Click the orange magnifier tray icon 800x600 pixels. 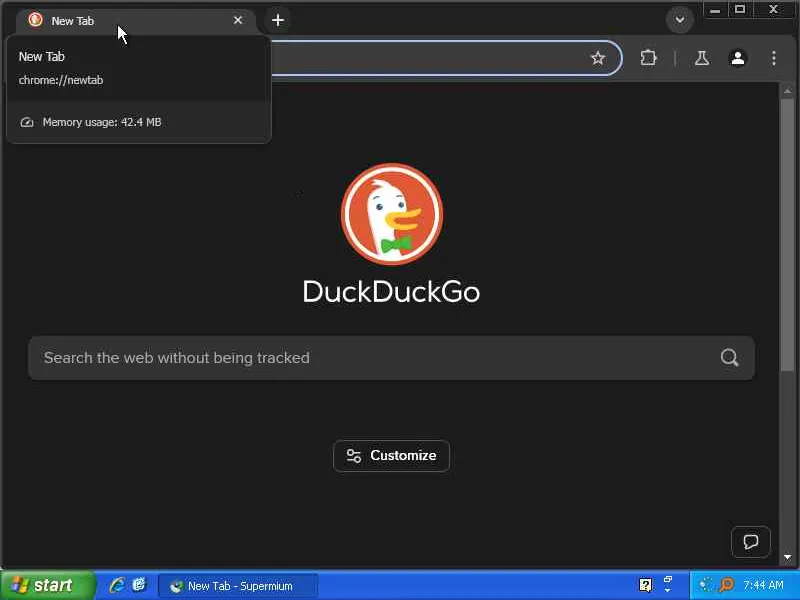[x=726, y=585]
